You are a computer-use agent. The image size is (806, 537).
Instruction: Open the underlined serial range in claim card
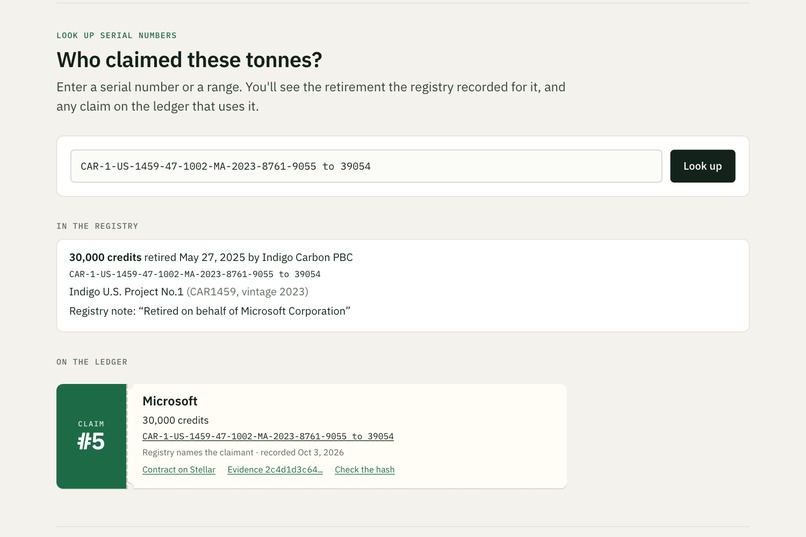click(268, 436)
